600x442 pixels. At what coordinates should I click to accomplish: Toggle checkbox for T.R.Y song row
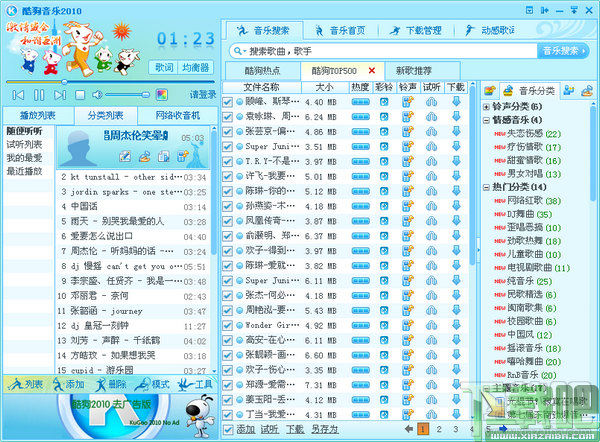click(227, 161)
